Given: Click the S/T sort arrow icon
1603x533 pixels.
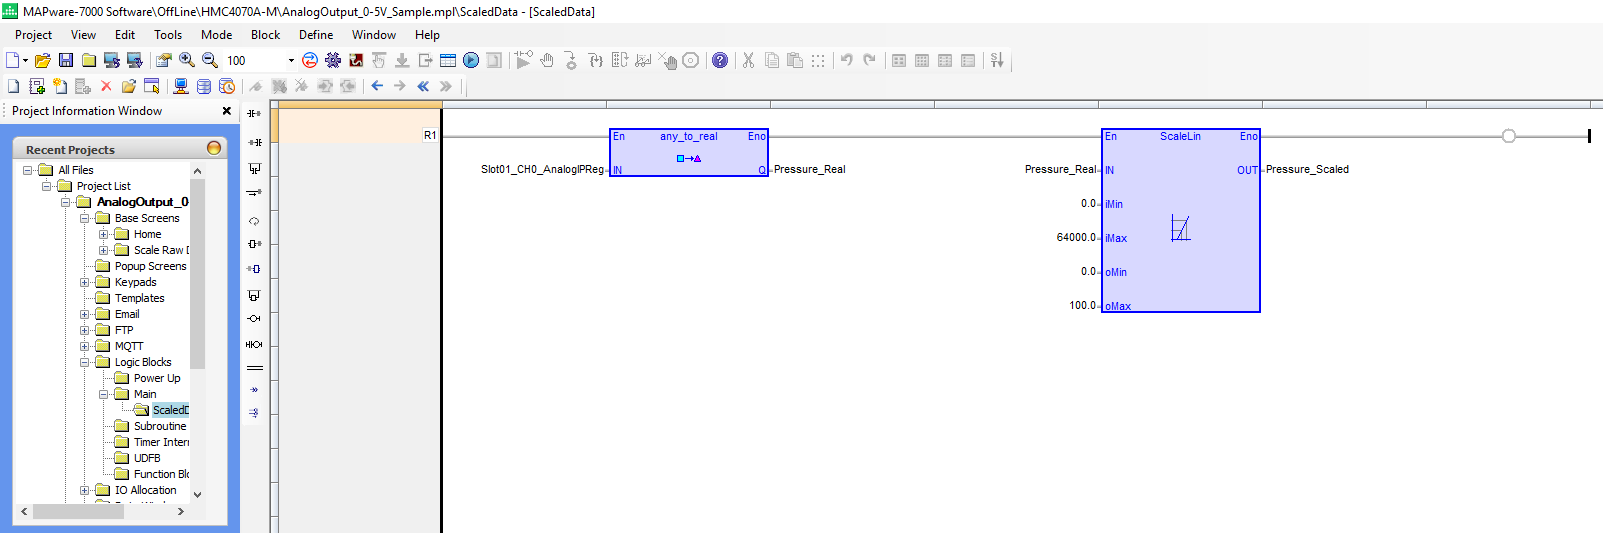Looking at the screenshot, I should [x=997, y=61].
